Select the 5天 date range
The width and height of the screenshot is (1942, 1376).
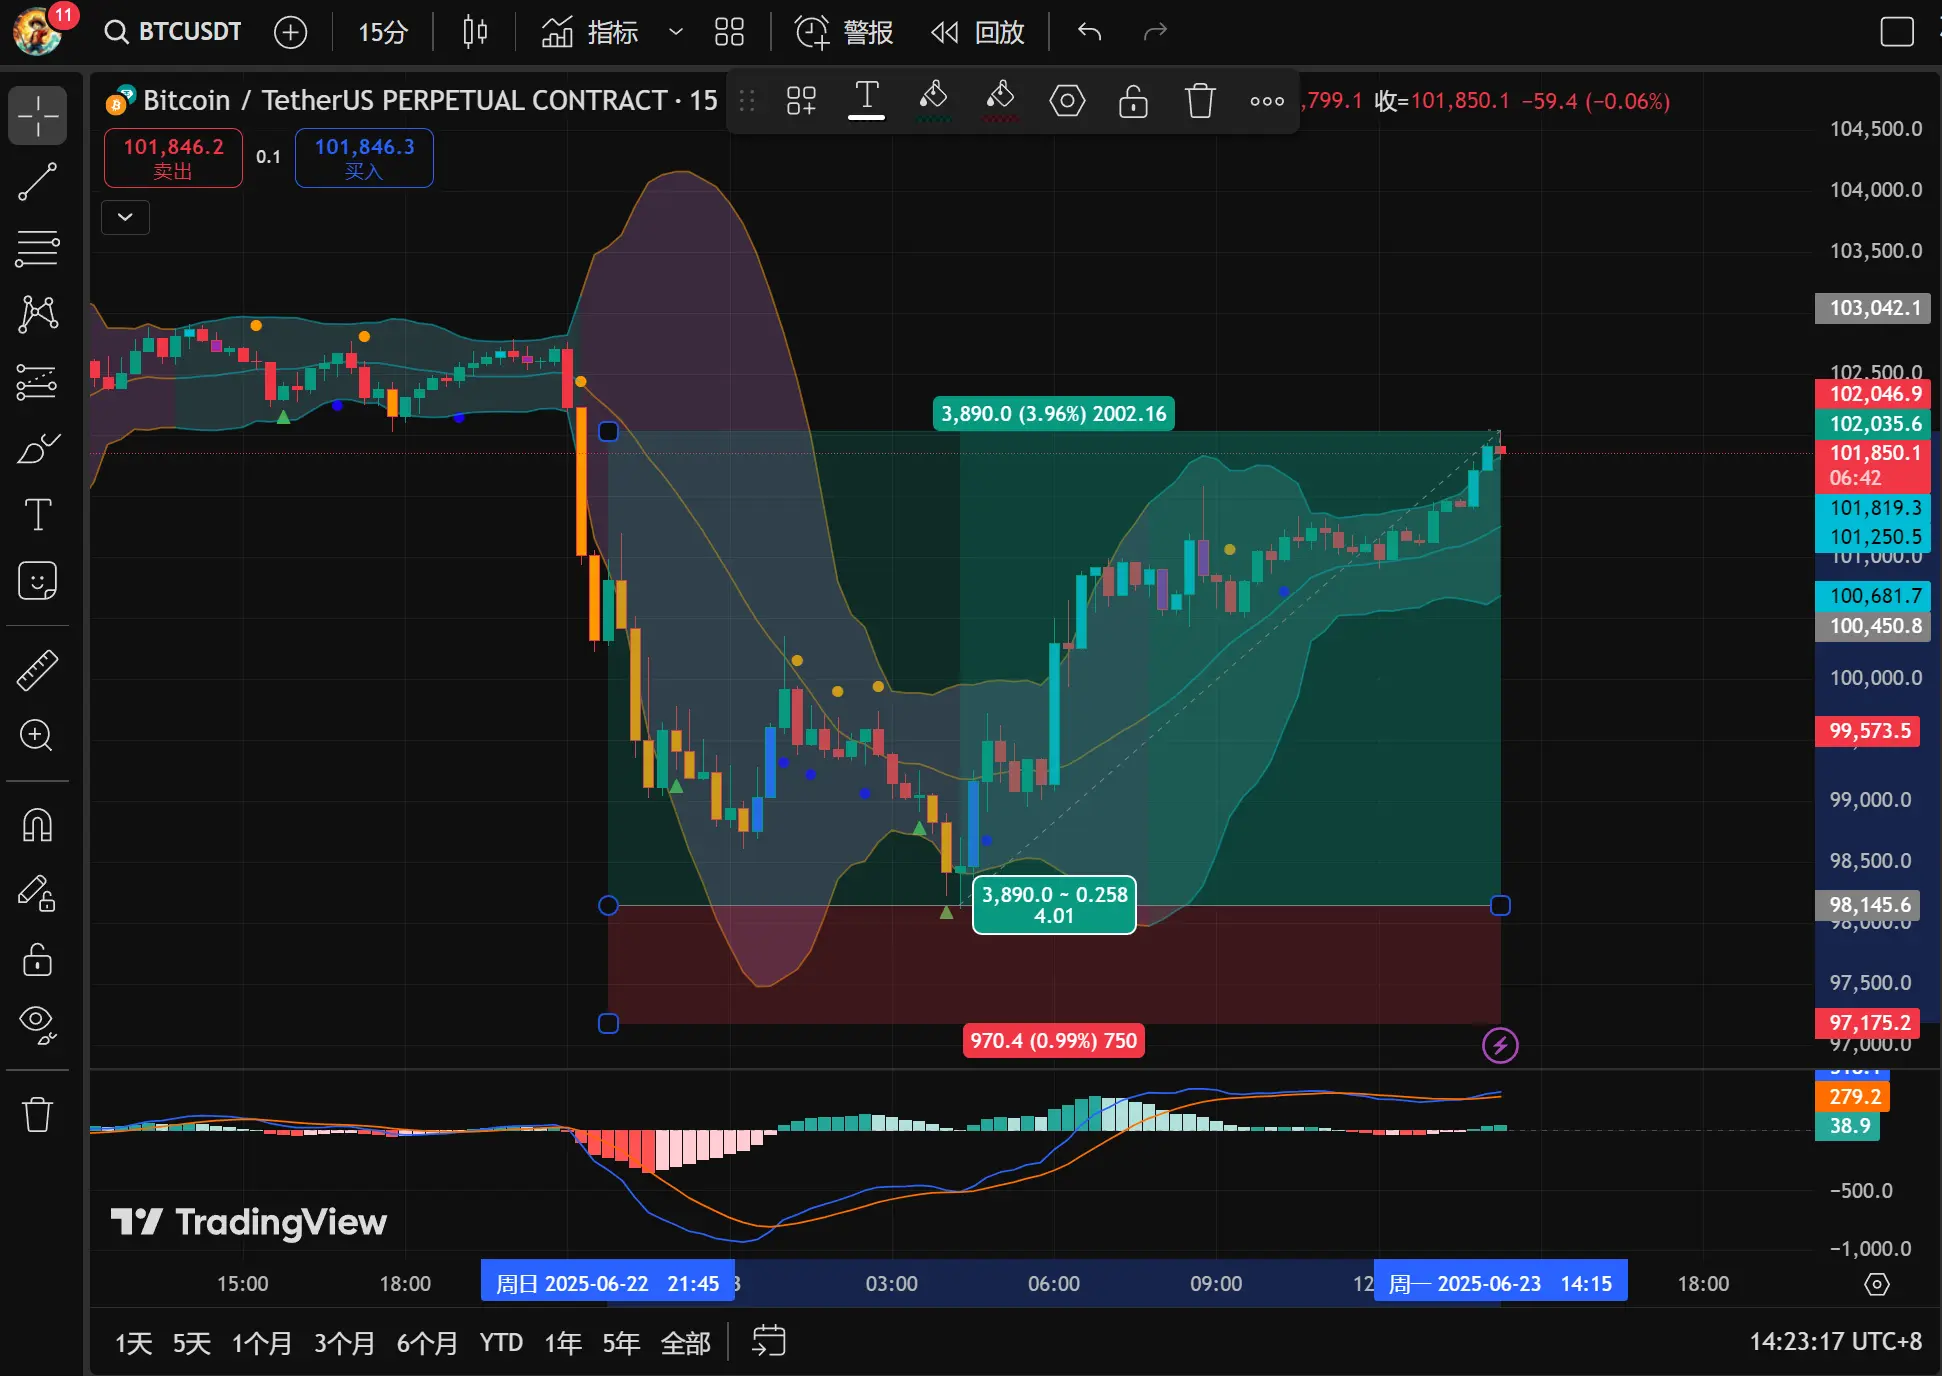coord(192,1342)
